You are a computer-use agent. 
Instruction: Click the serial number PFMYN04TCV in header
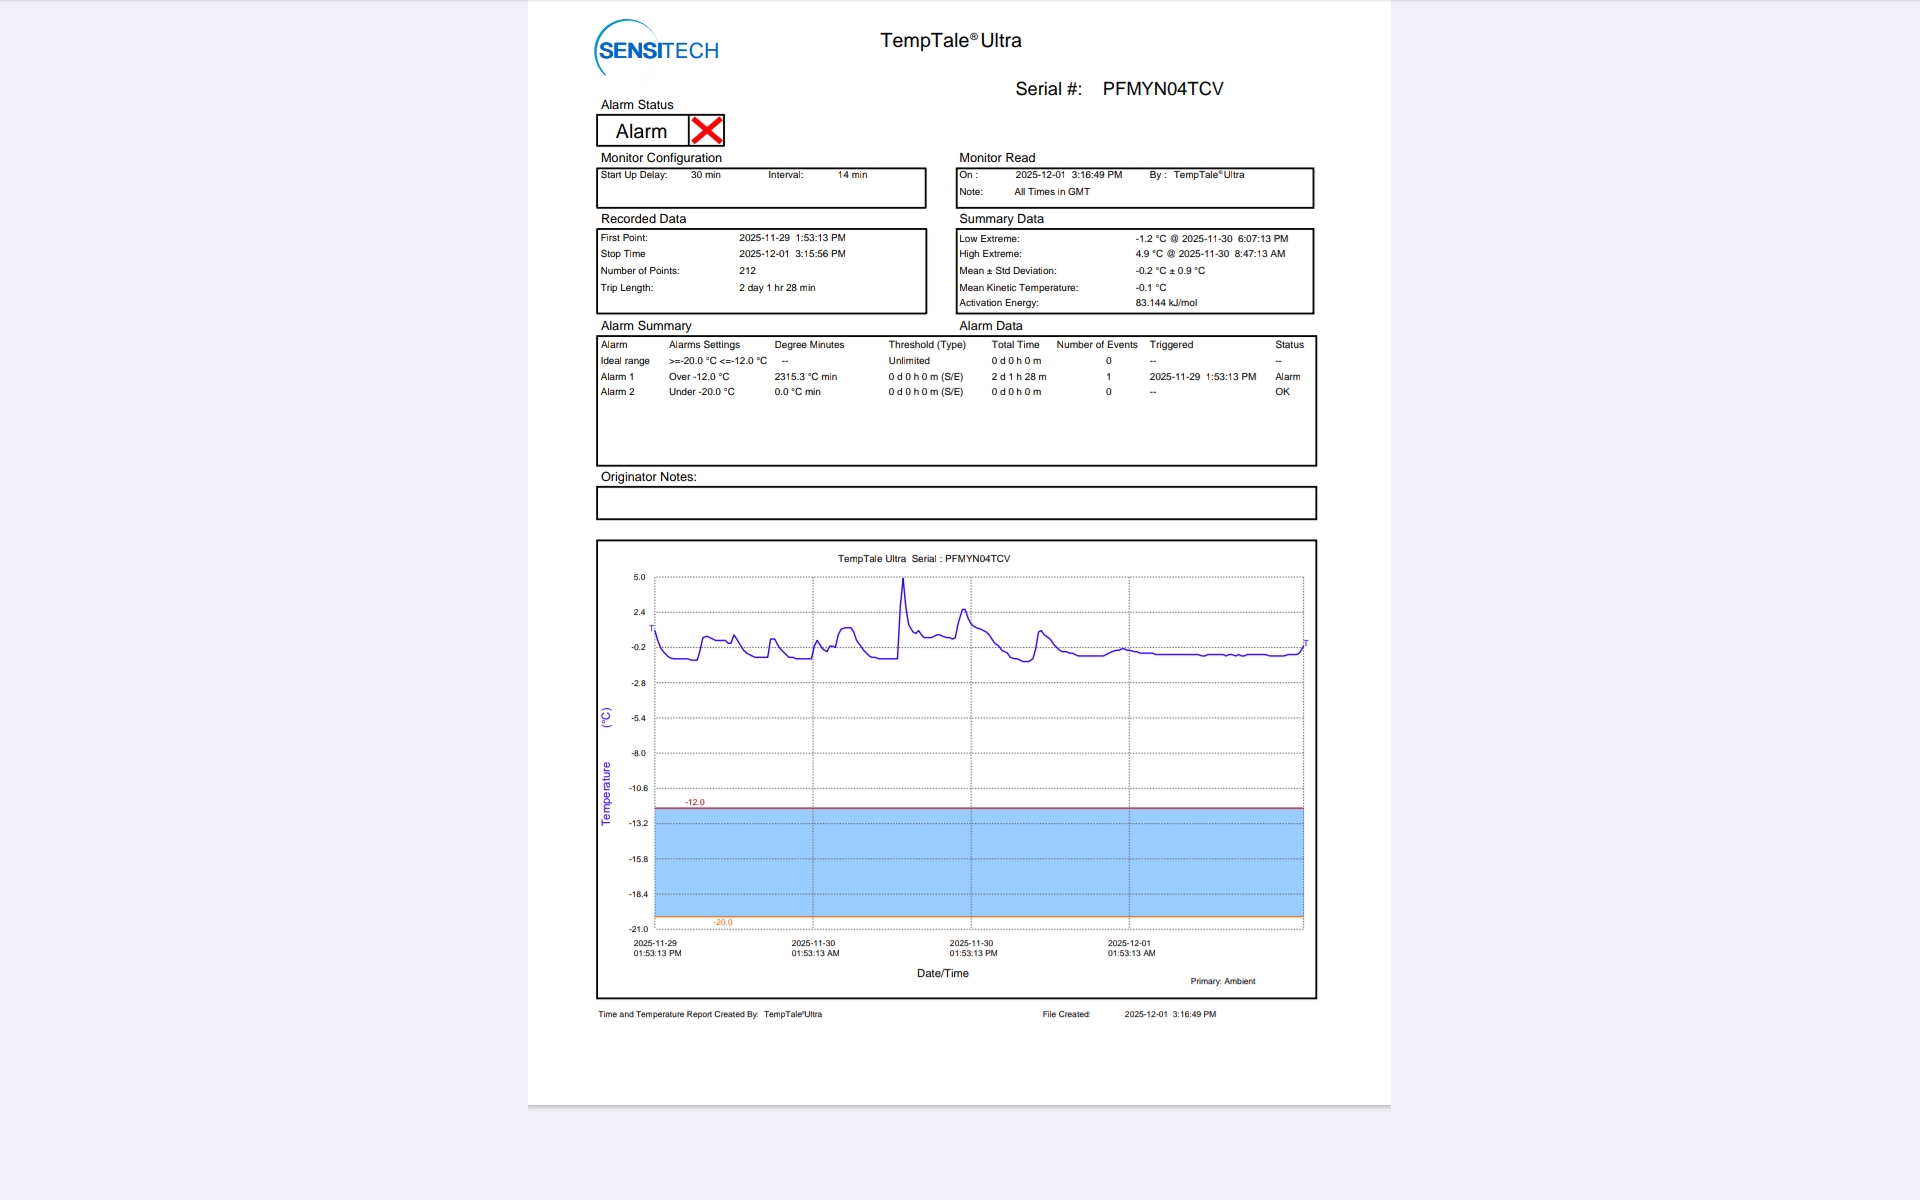point(1162,89)
